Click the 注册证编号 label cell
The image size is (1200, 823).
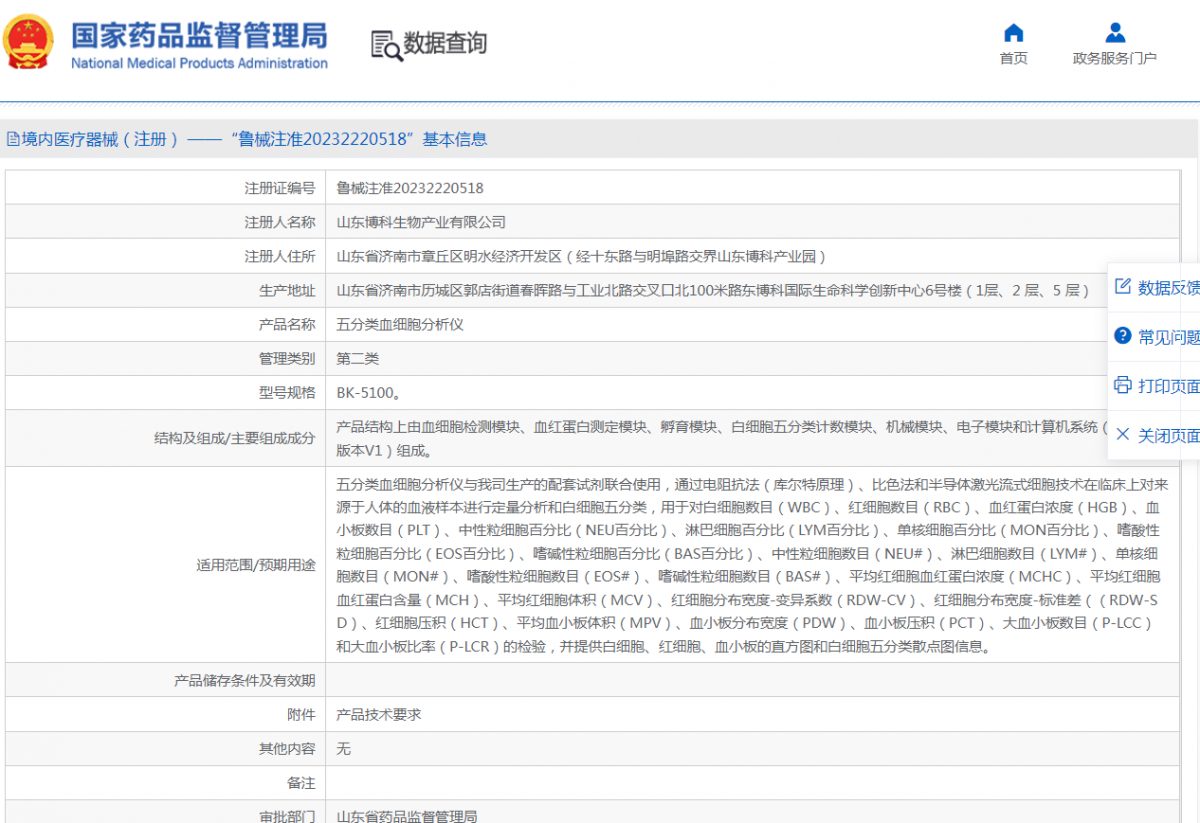pyautogui.click(x=166, y=188)
